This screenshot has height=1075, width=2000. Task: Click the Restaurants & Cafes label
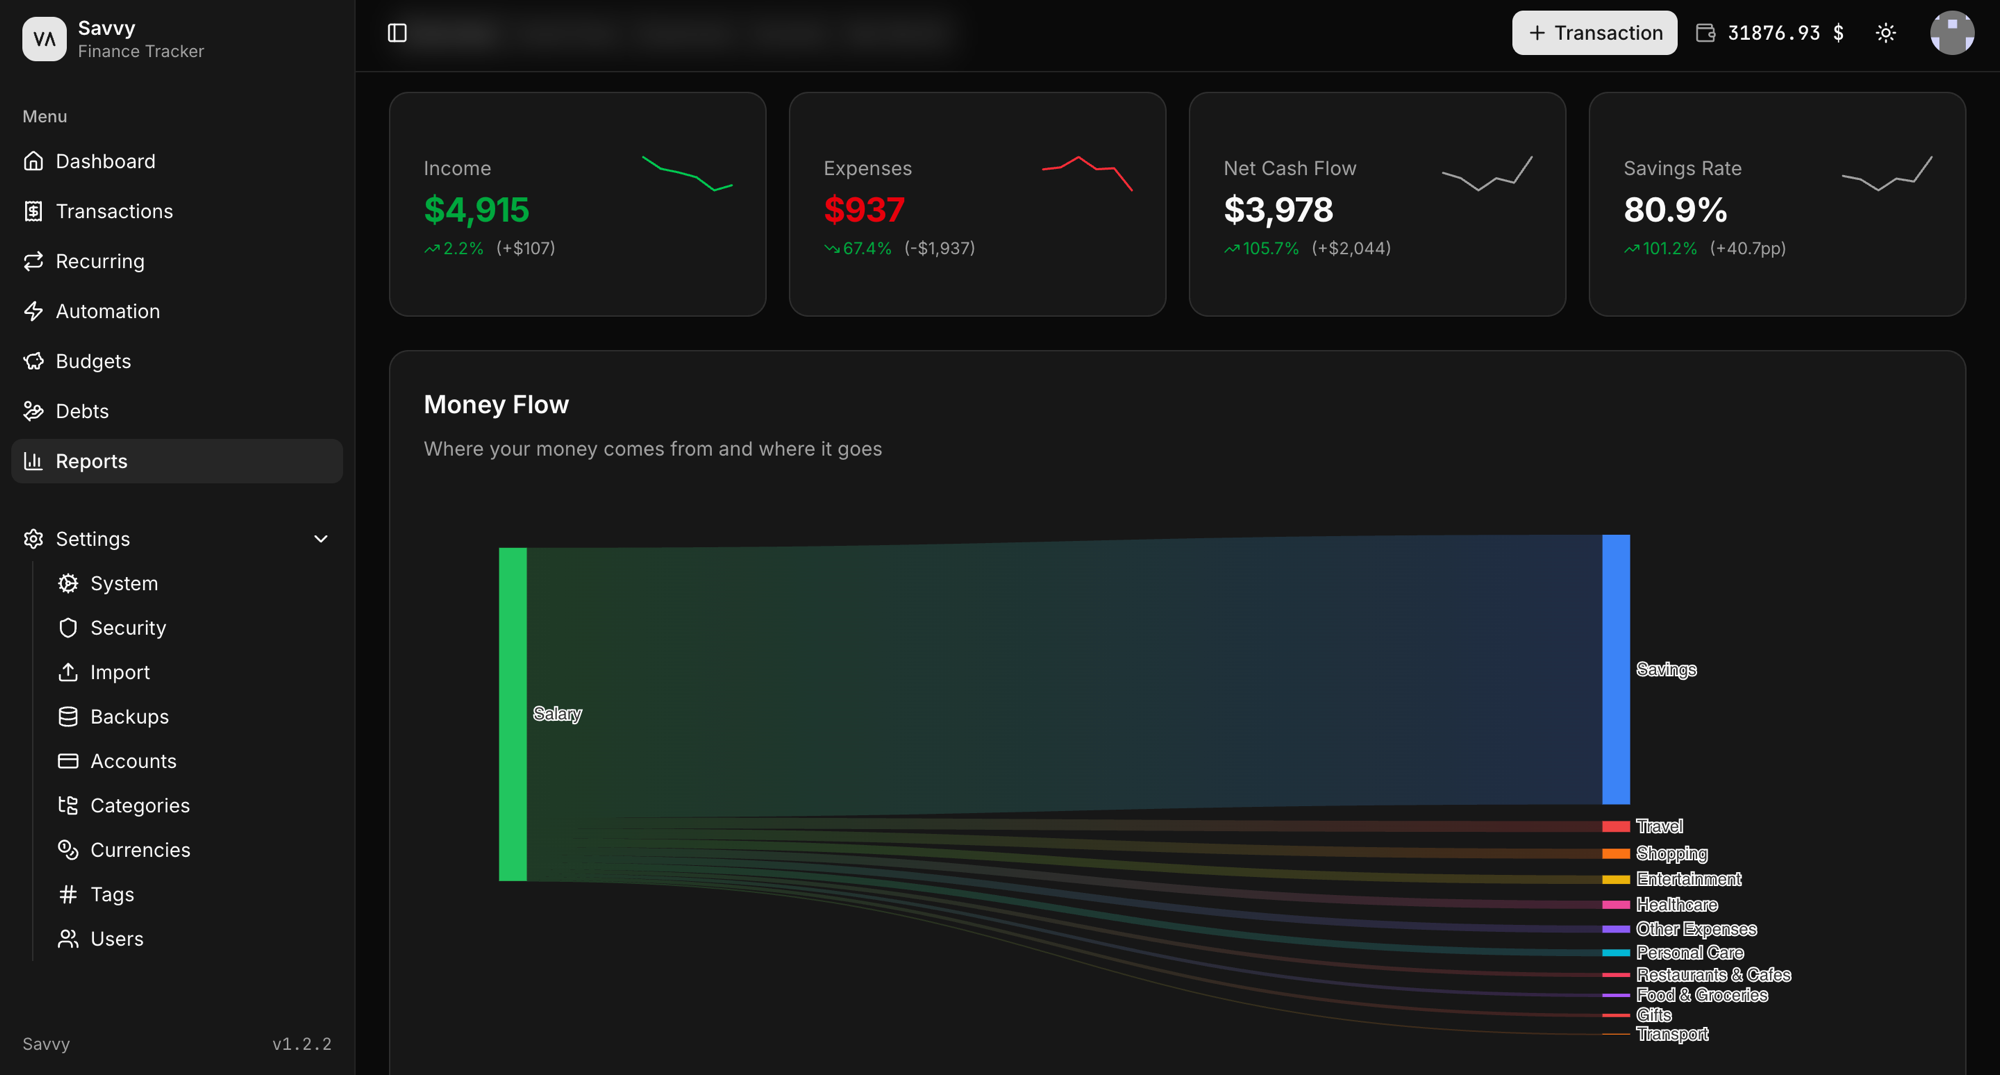(1713, 975)
